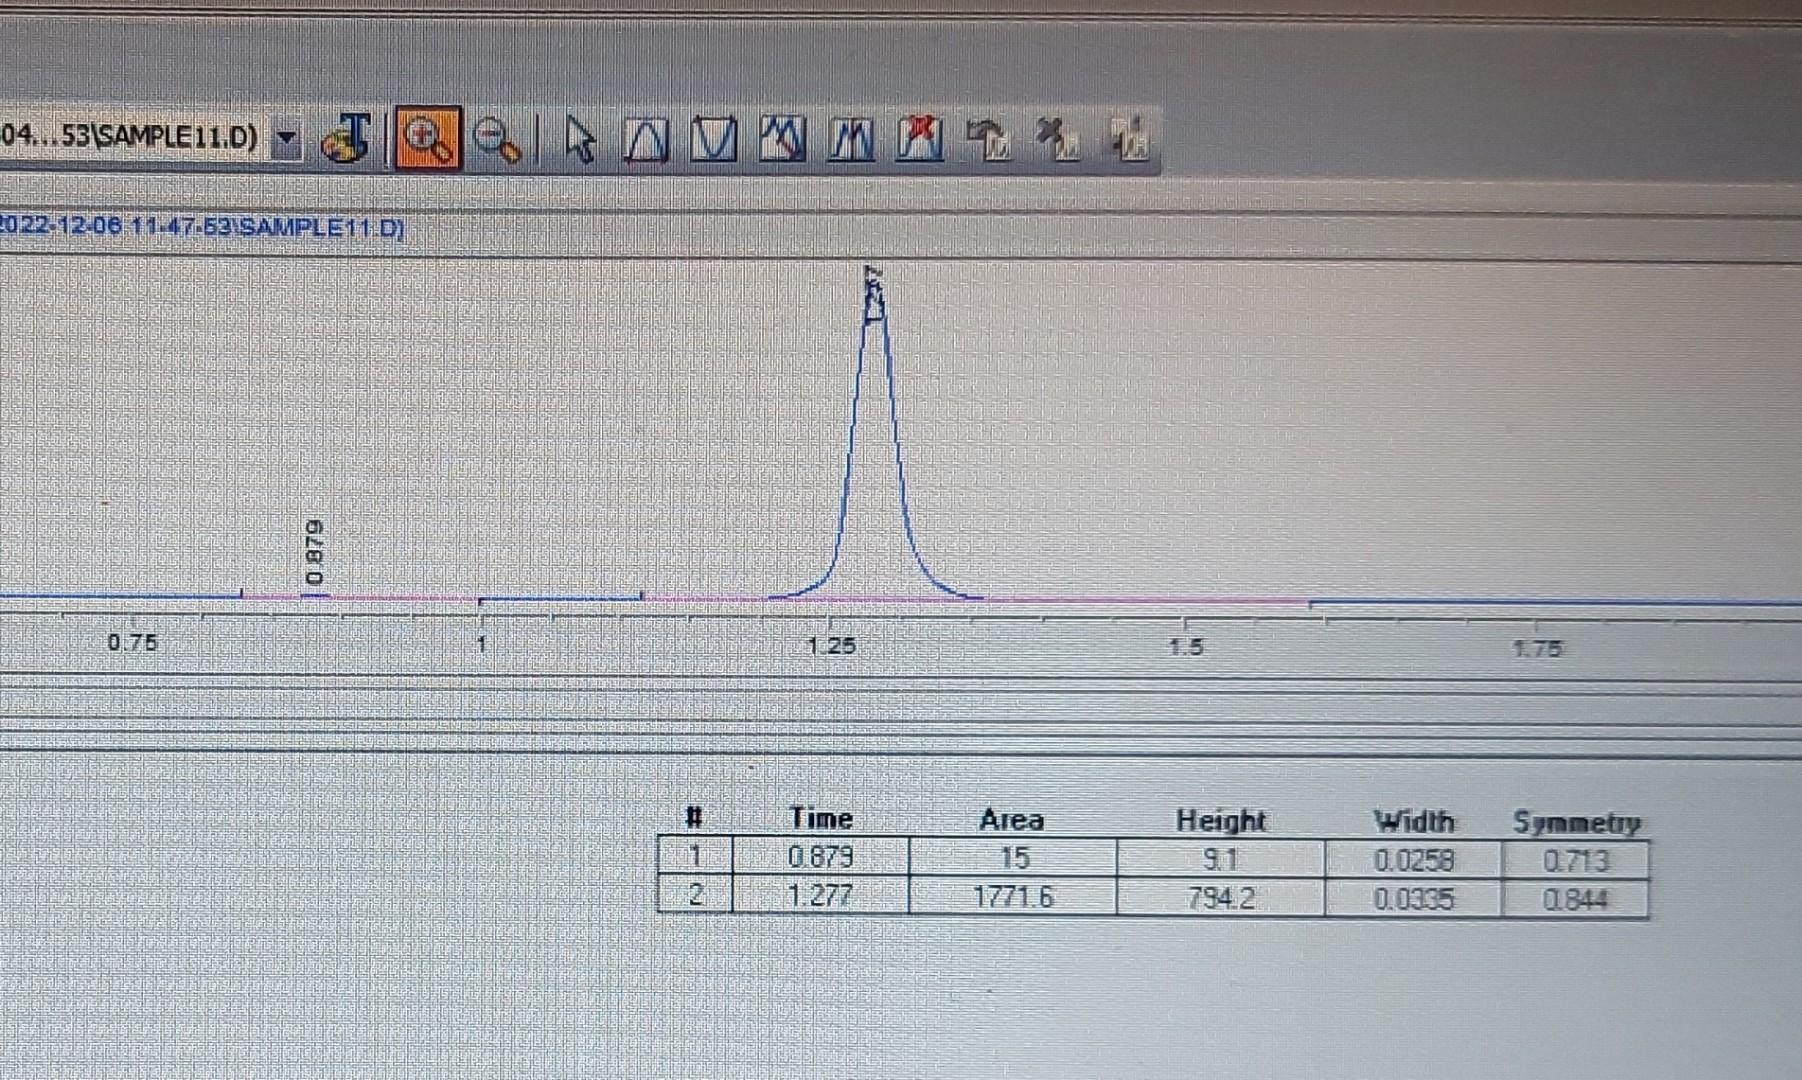Click the delete peak tool
Screen dimensions: 1802x1080
coord(920,140)
